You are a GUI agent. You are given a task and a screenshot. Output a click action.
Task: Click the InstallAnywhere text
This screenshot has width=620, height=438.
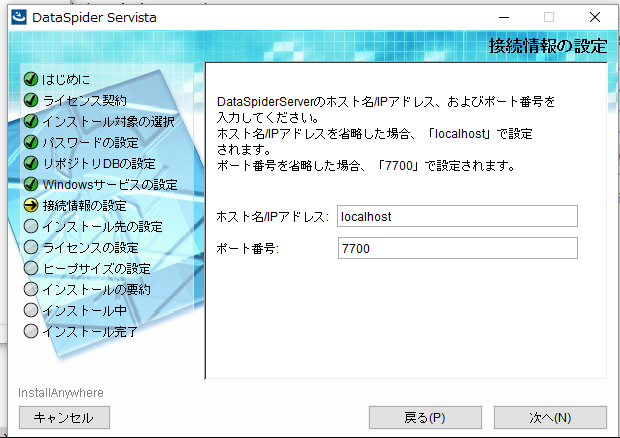(x=61, y=393)
